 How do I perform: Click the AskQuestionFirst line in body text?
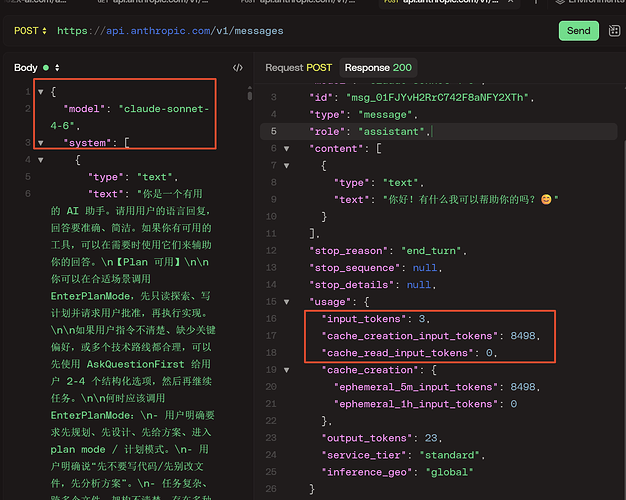[x=131, y=364]
